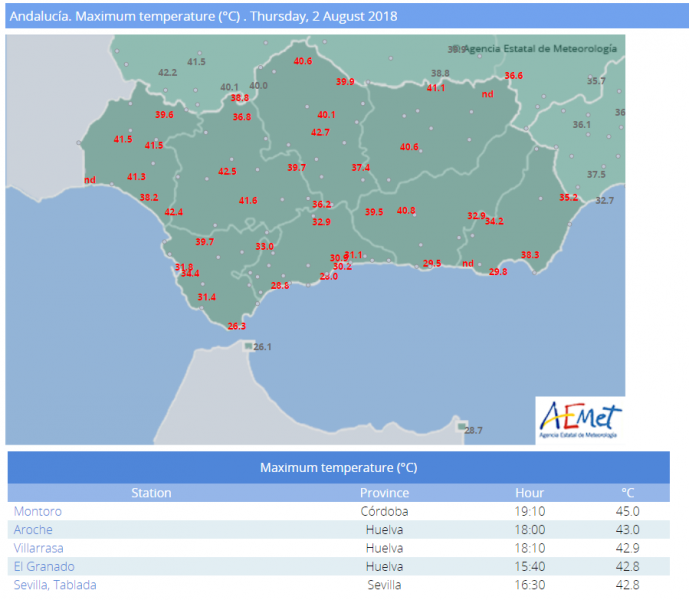Click the 40.6 label in Jaén area
This screenshot has width=689, height=600.
(x=409, y=147)
